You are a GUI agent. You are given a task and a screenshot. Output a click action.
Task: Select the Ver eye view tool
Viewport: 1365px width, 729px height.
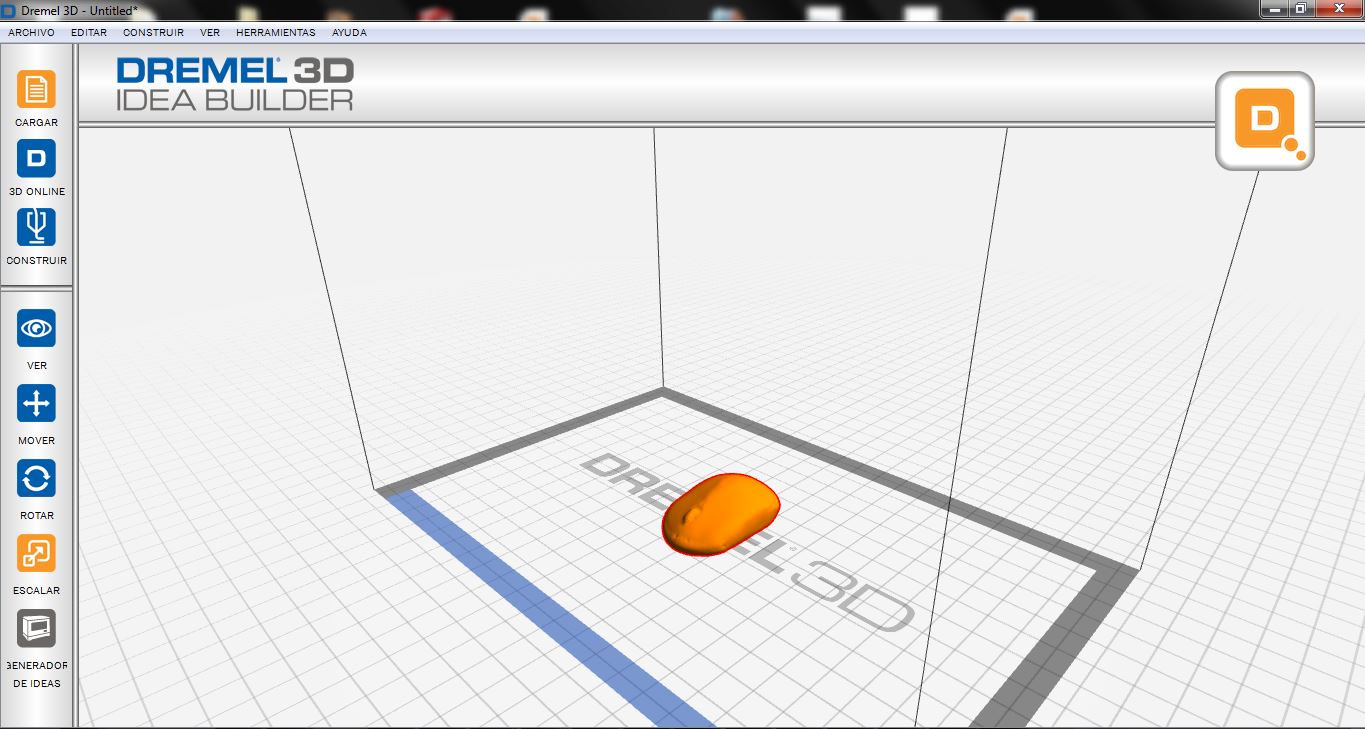pyautogui.click(x=36, y=328)
